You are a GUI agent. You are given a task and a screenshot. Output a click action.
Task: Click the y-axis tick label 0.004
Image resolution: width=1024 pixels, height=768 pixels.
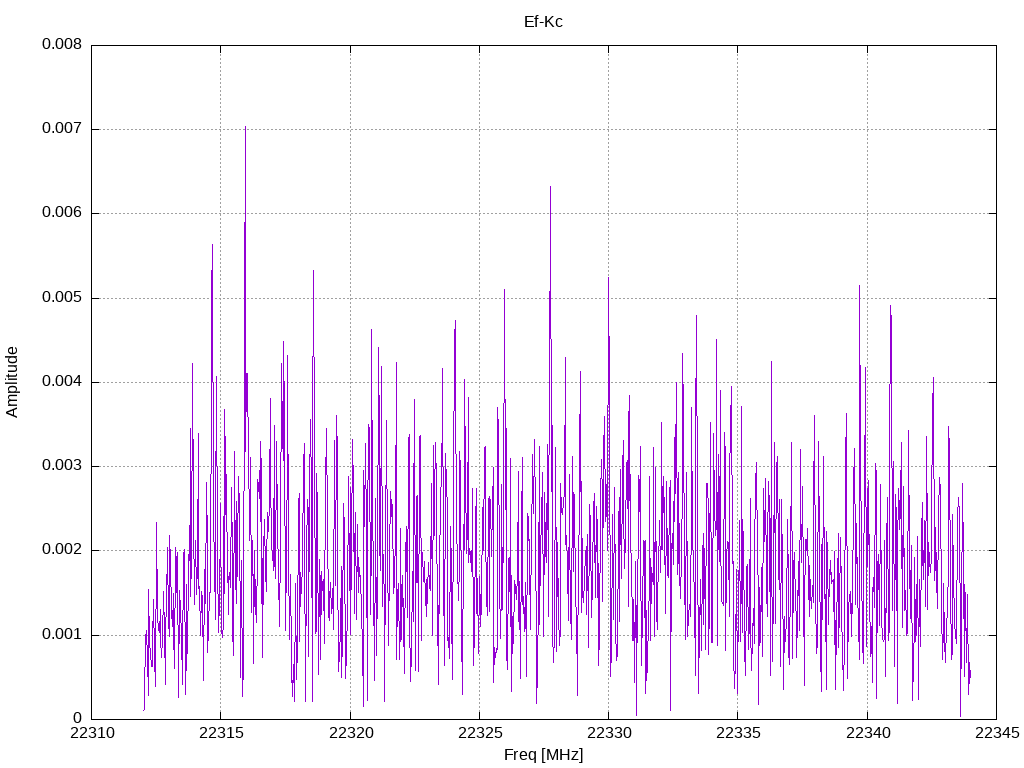coord(62,381)
